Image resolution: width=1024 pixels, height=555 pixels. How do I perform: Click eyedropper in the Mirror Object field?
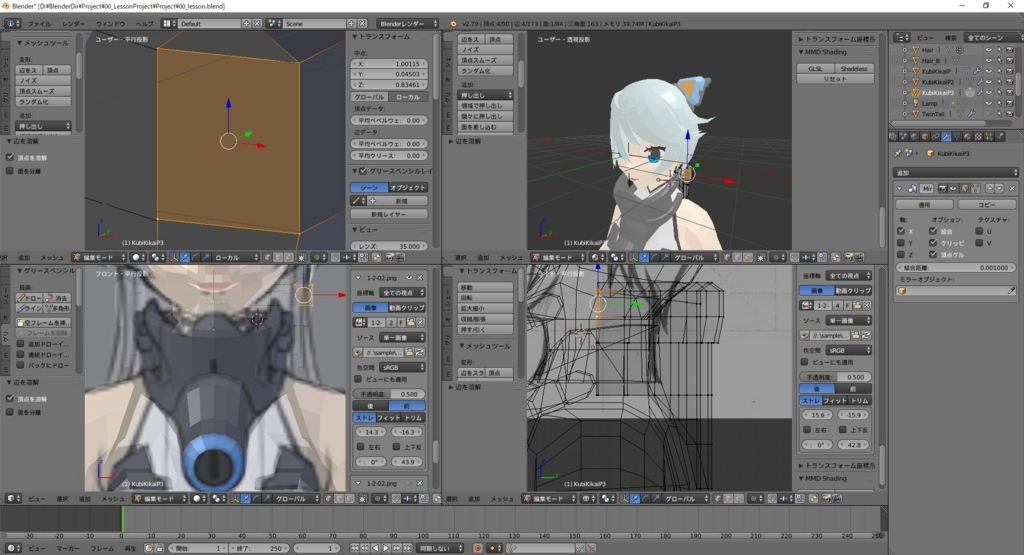pyautogui.click(x=1011, y=291)
